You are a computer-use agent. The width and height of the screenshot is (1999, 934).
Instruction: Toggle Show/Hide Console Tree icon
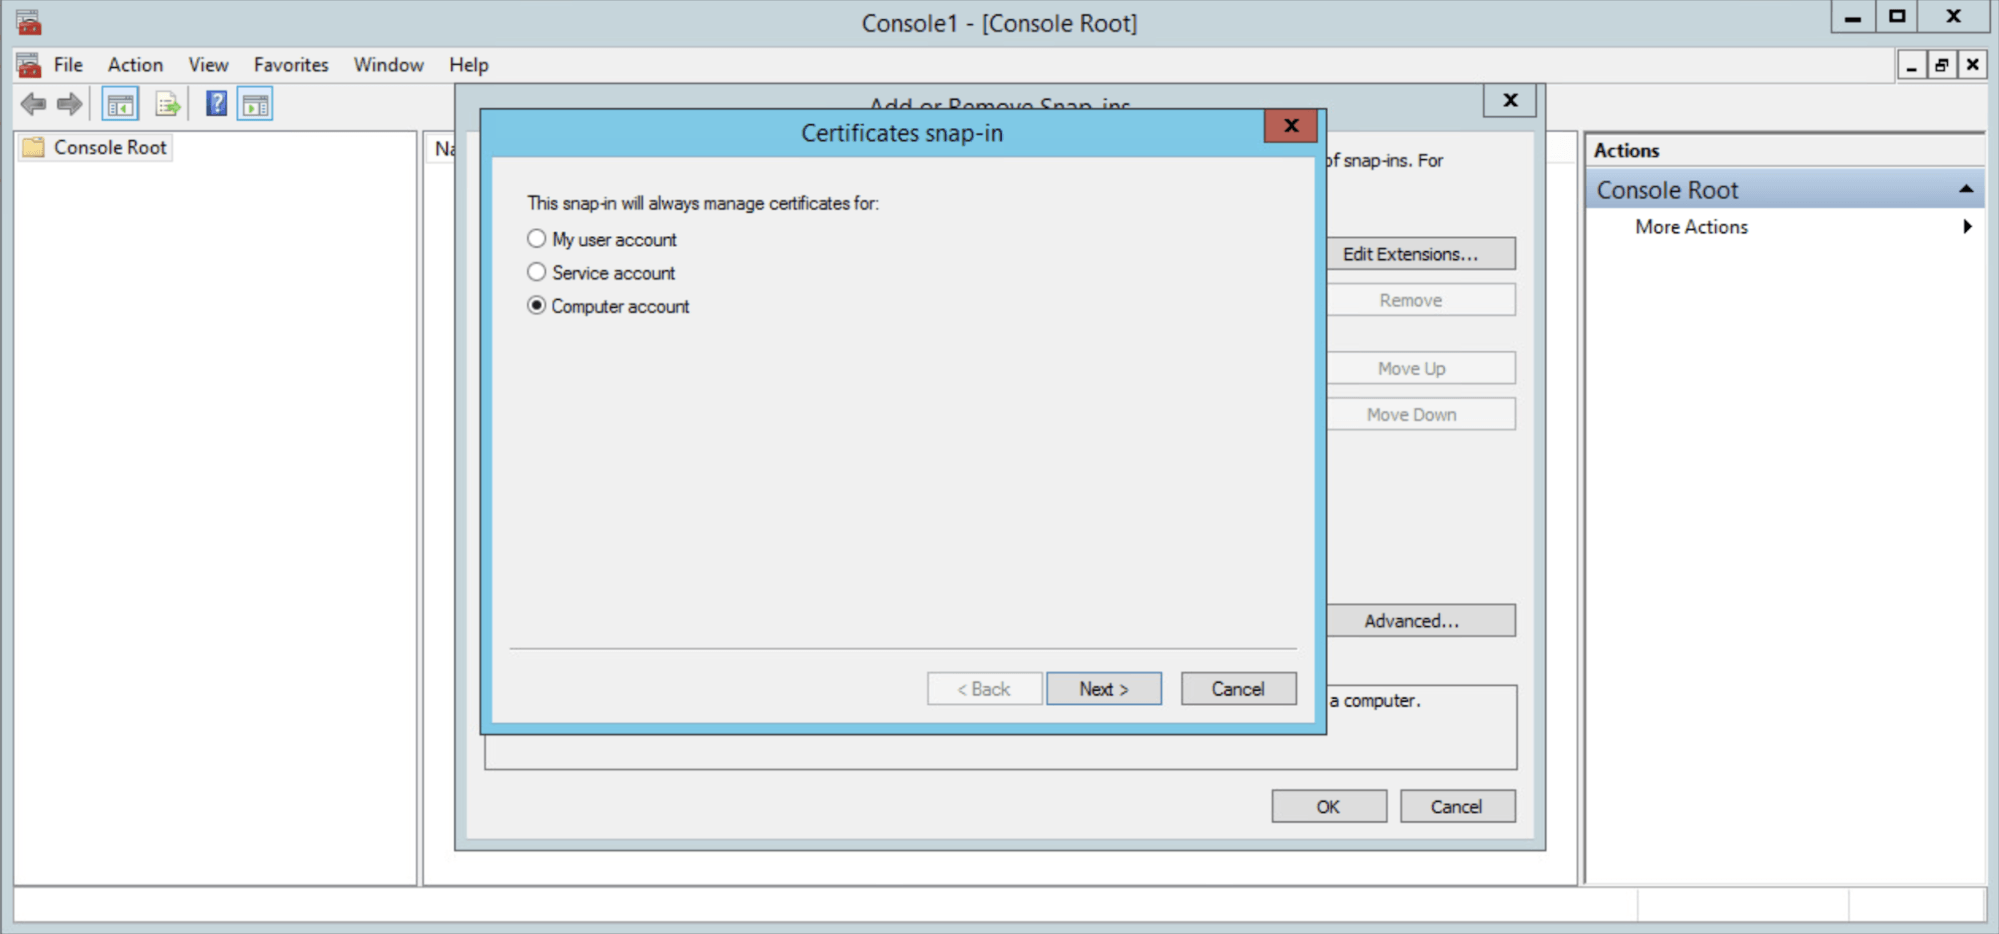point(120,104)
